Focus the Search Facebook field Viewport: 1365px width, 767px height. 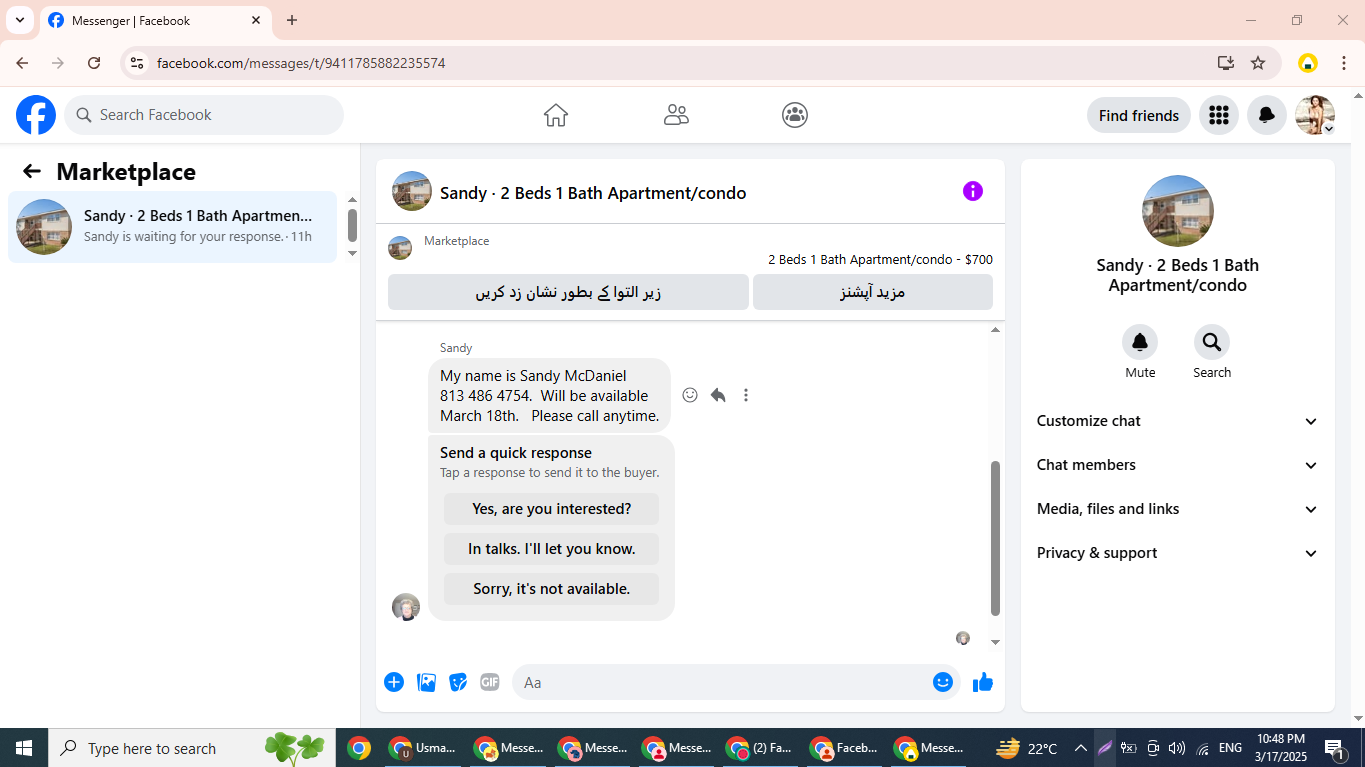204,115
